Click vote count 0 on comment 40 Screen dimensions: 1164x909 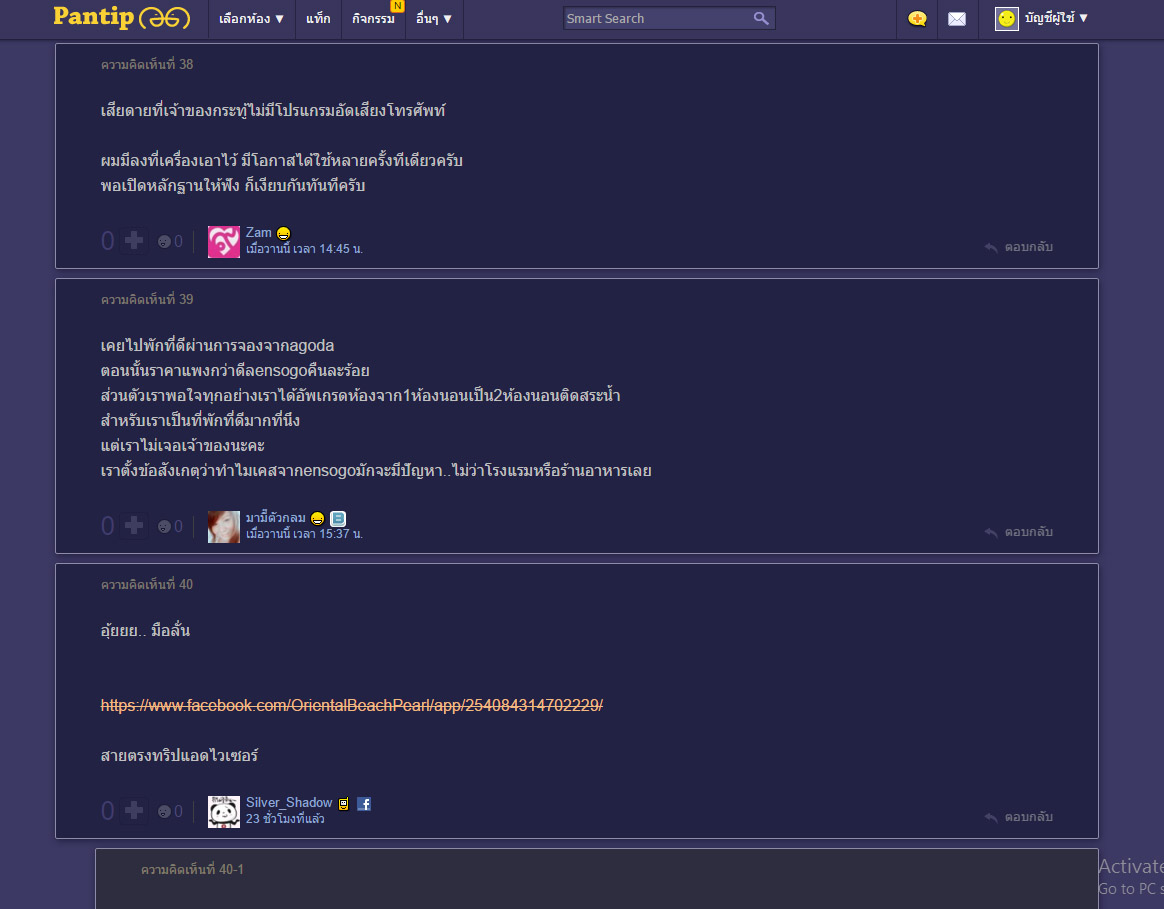(x=108, y=811)
